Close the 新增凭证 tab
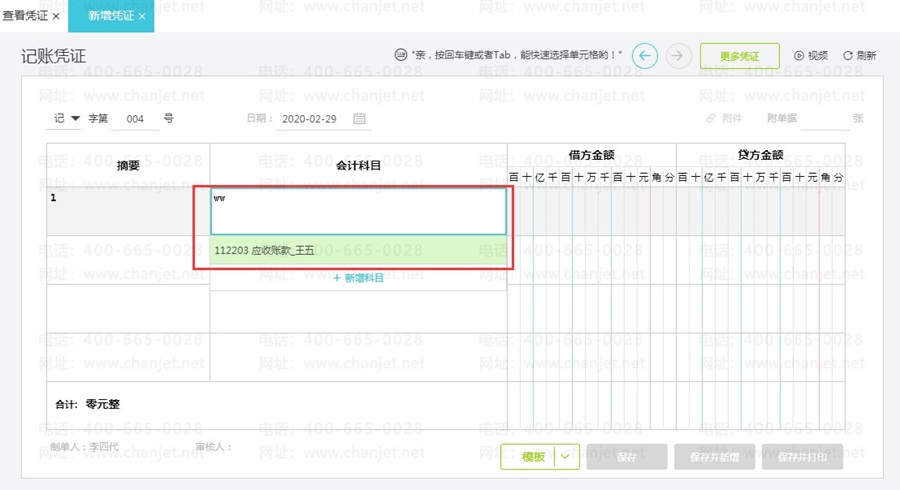This screenshot has height=490, width=900. click(x=142, y=16)
